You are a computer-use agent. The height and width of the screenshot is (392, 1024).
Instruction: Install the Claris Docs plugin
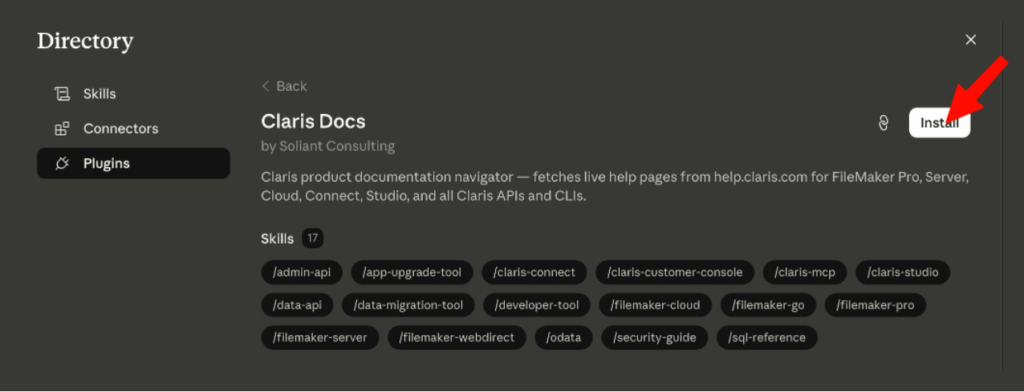(939, 123)
